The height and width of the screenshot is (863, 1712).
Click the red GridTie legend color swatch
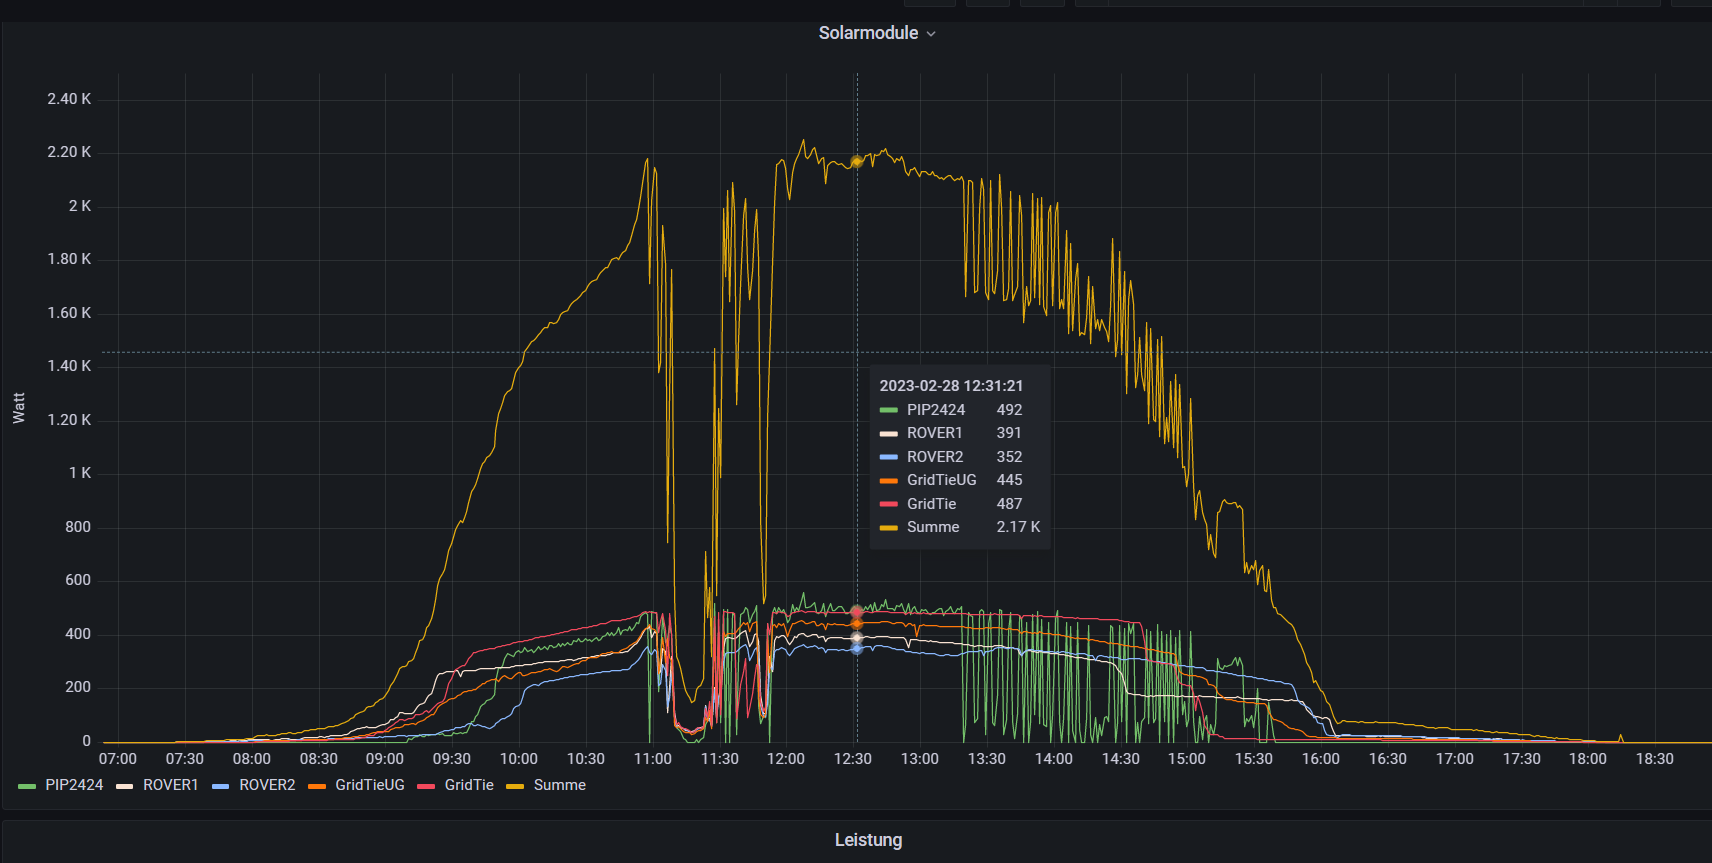click(x=426, y=786)
